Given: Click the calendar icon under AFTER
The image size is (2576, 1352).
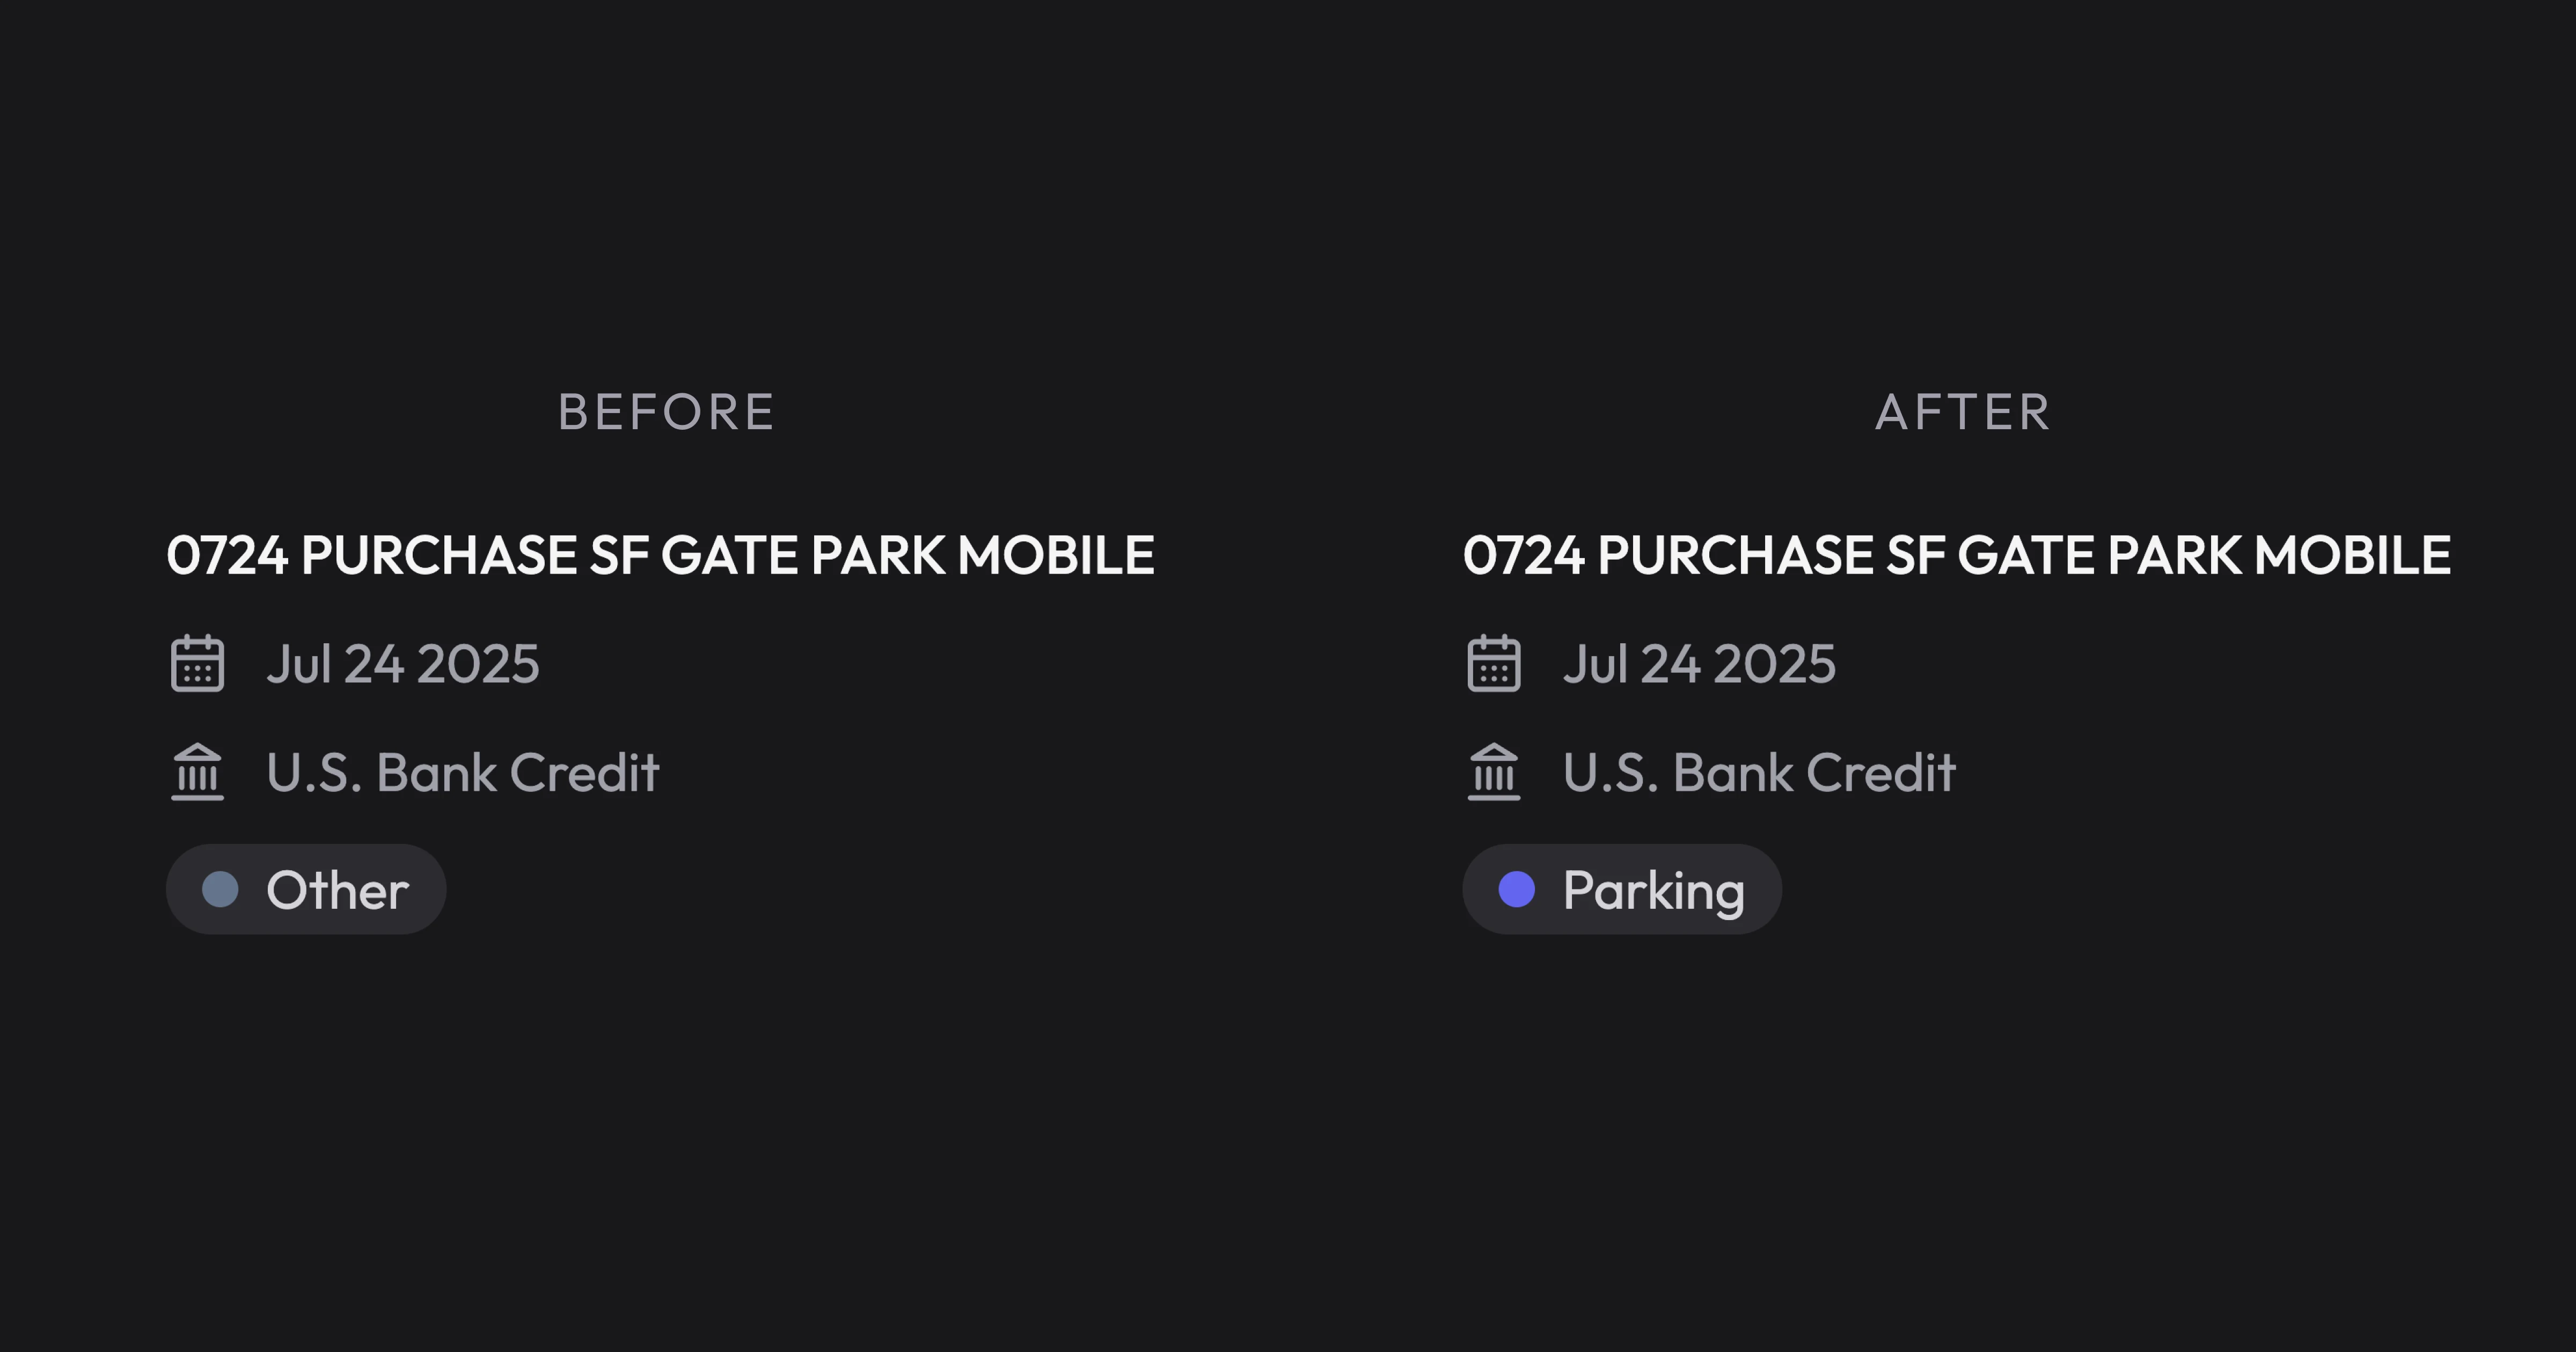Looking at the screenshot, I should tap(1494, 663).
